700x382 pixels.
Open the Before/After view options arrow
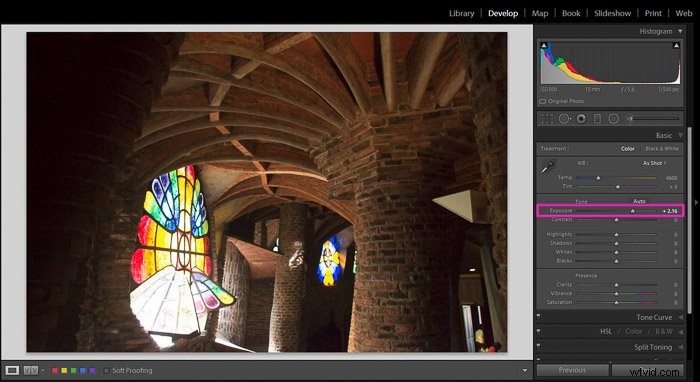tap(42, 370)
